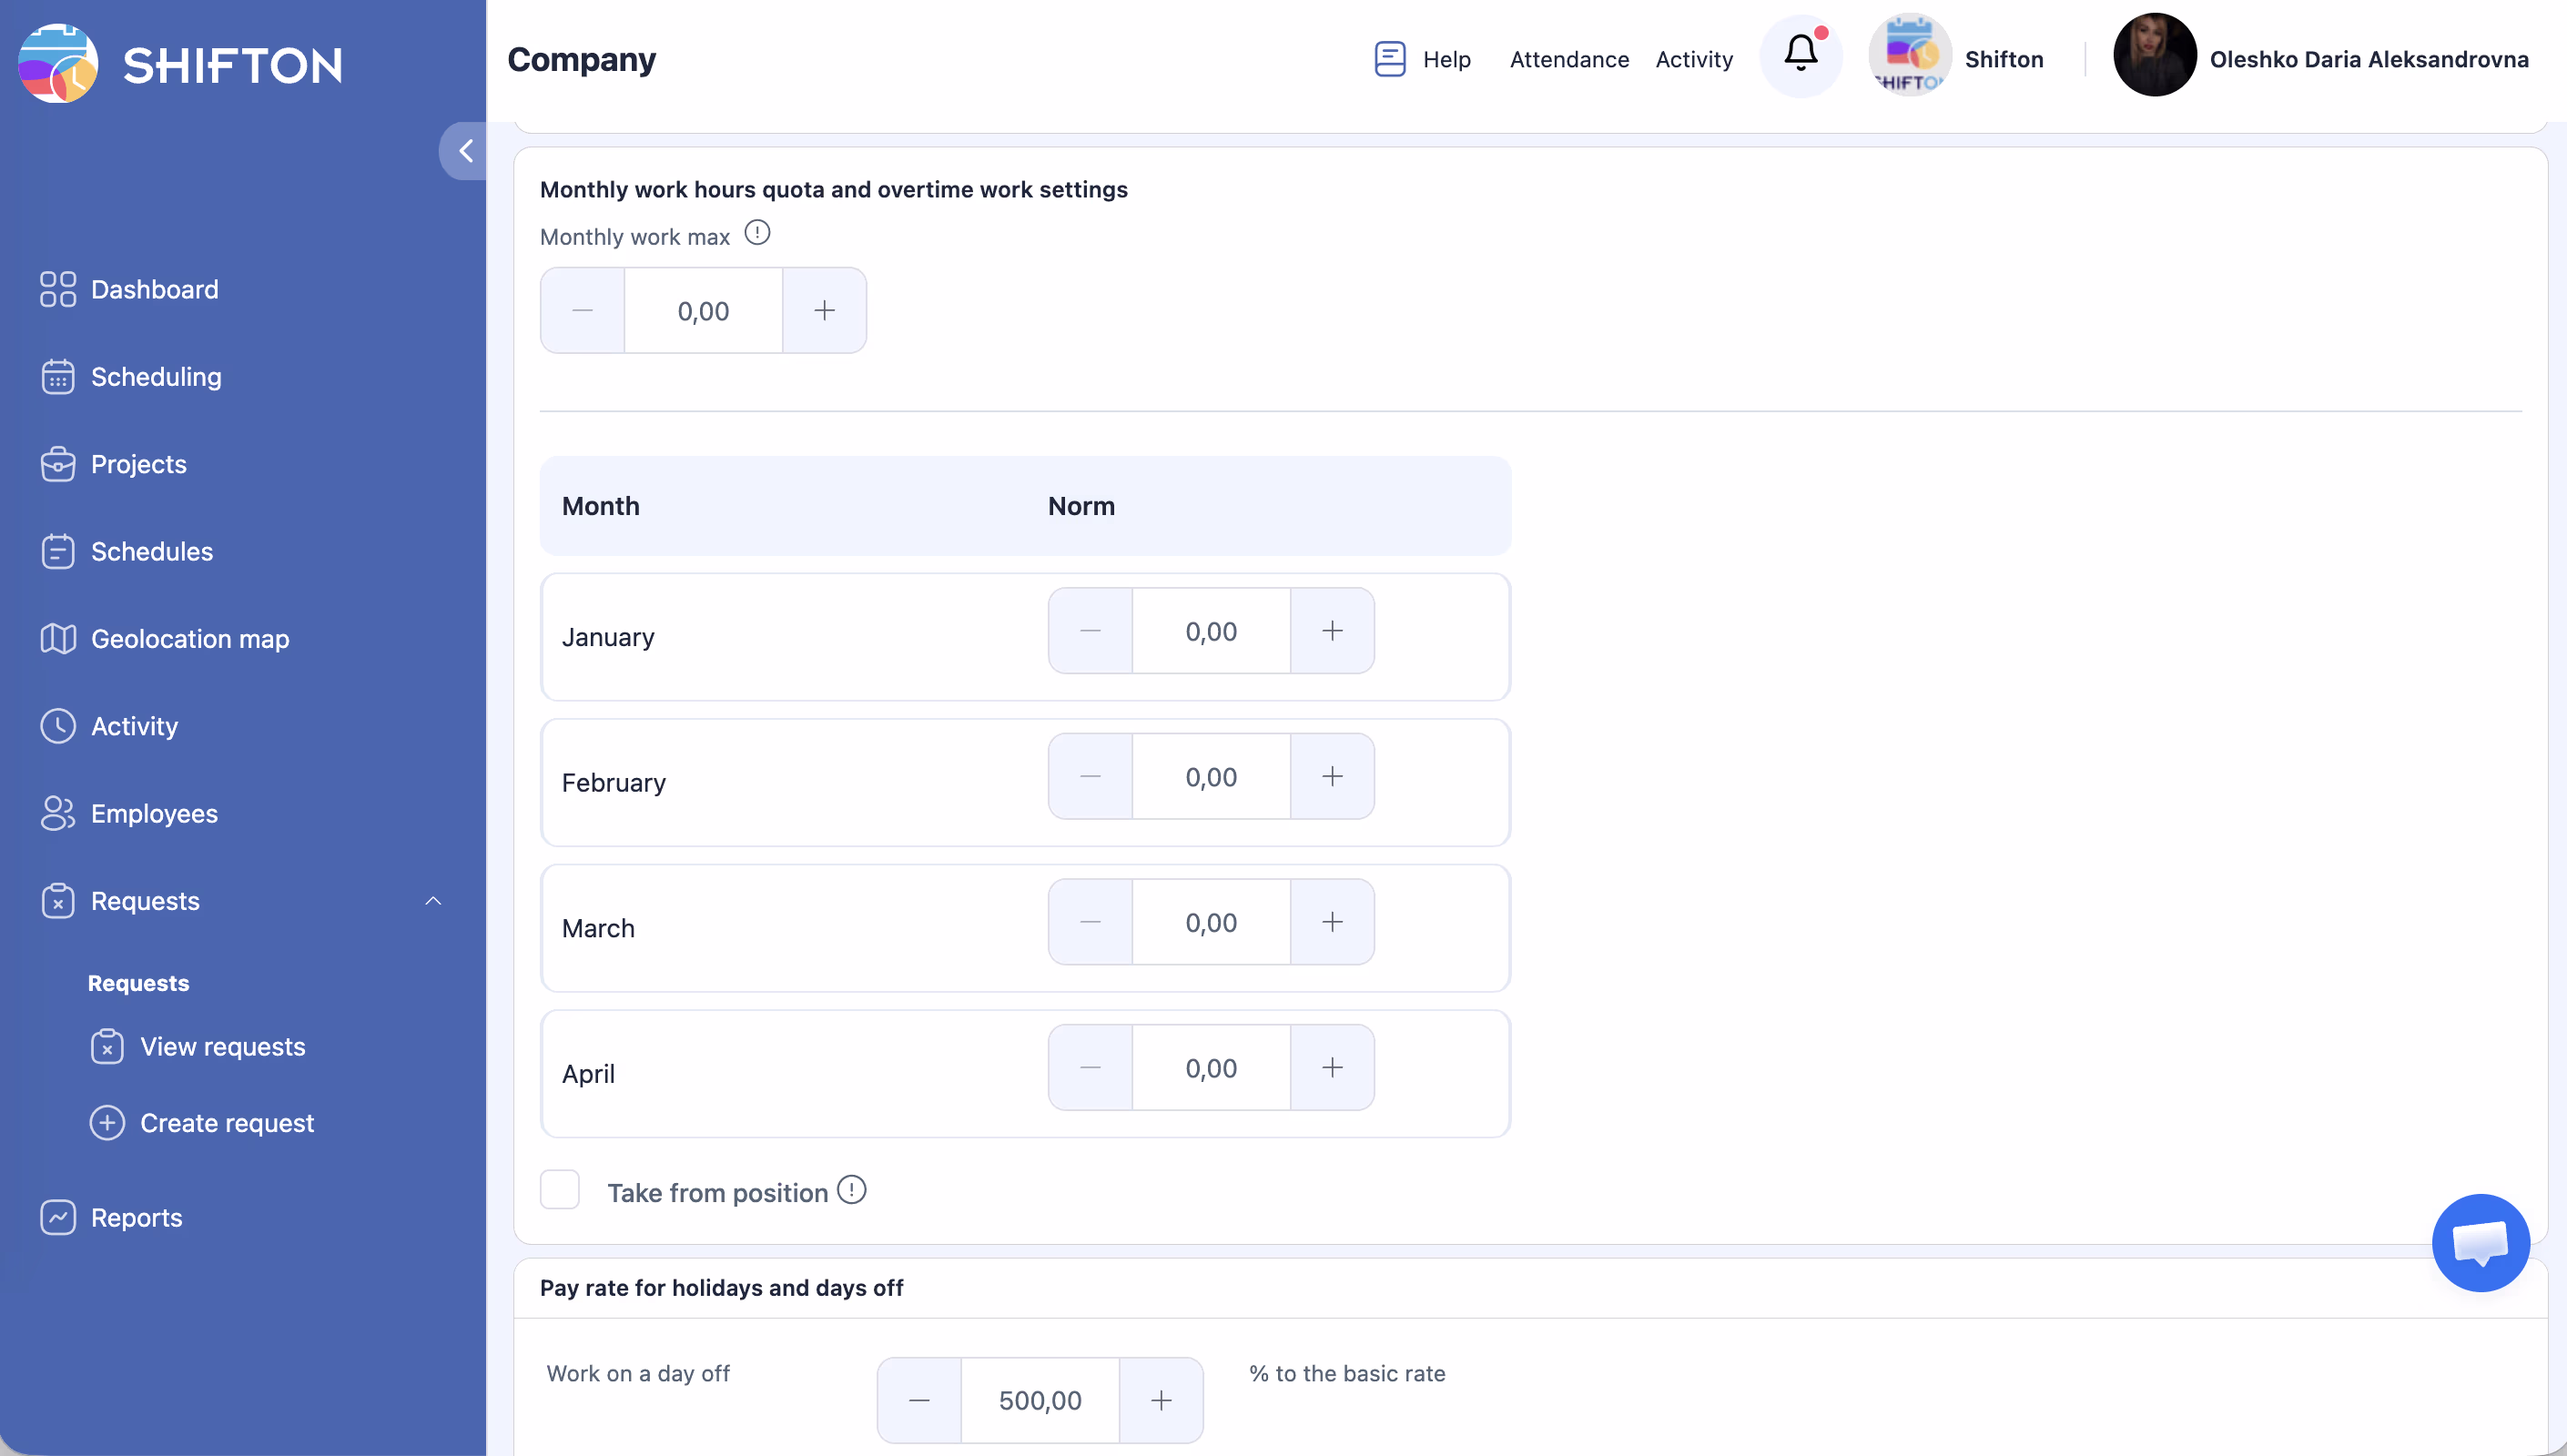Viewport: 2567px width, 1456px height.
Task: Collapse the sidebar with arrow button
Action: pos(464,151)
